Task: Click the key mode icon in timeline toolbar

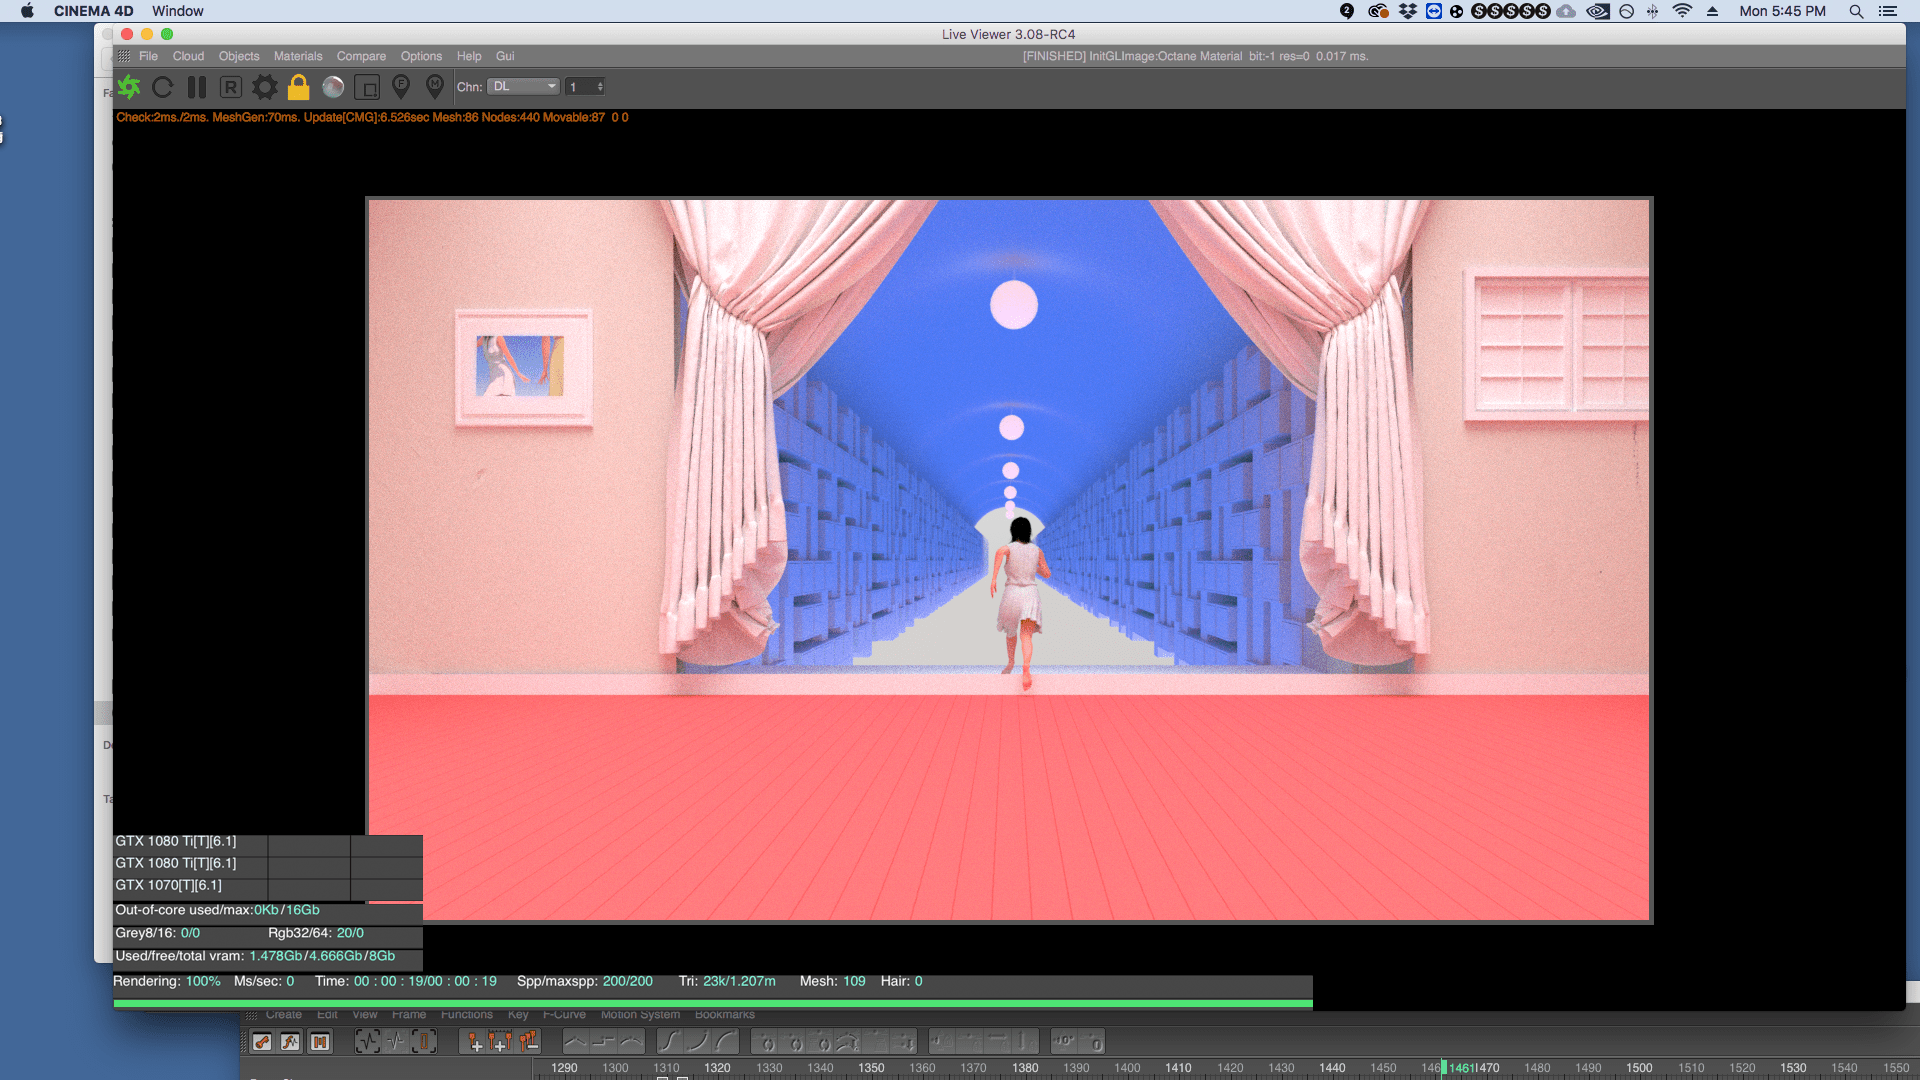Action: (262, 1042)
